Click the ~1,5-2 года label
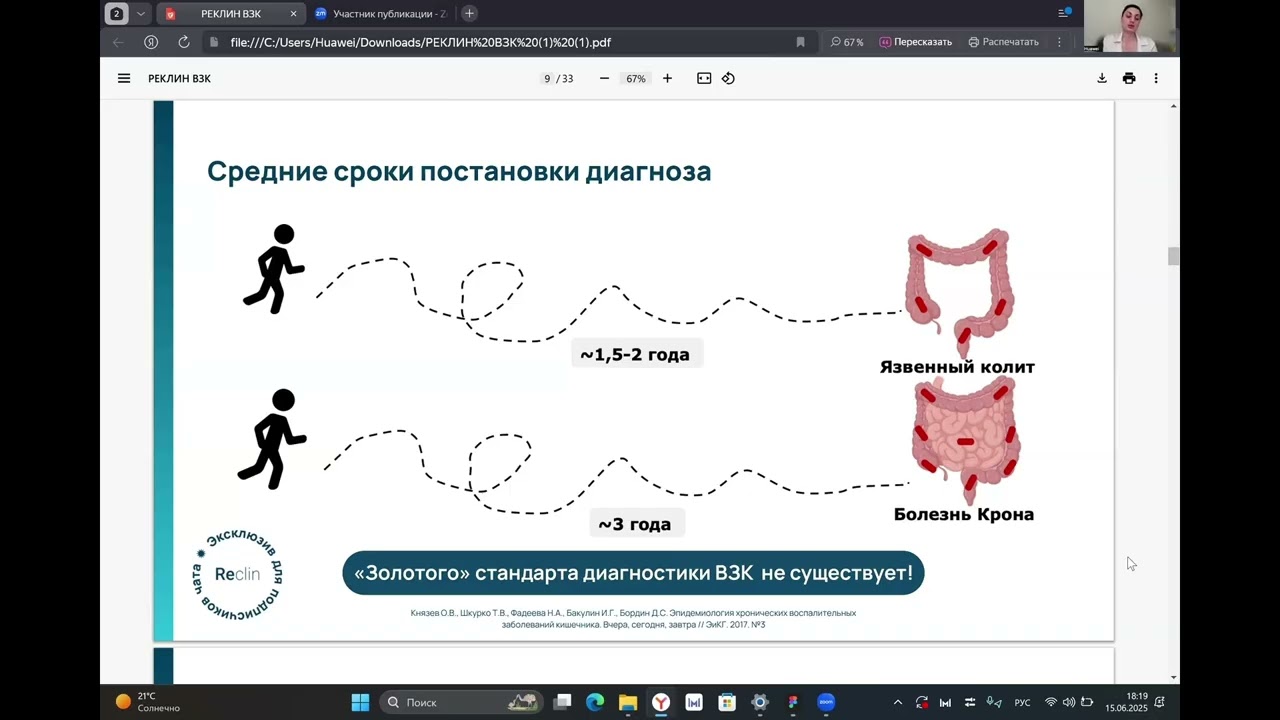The height and width of the screenshot is (720, 1280). pos(635,354)
